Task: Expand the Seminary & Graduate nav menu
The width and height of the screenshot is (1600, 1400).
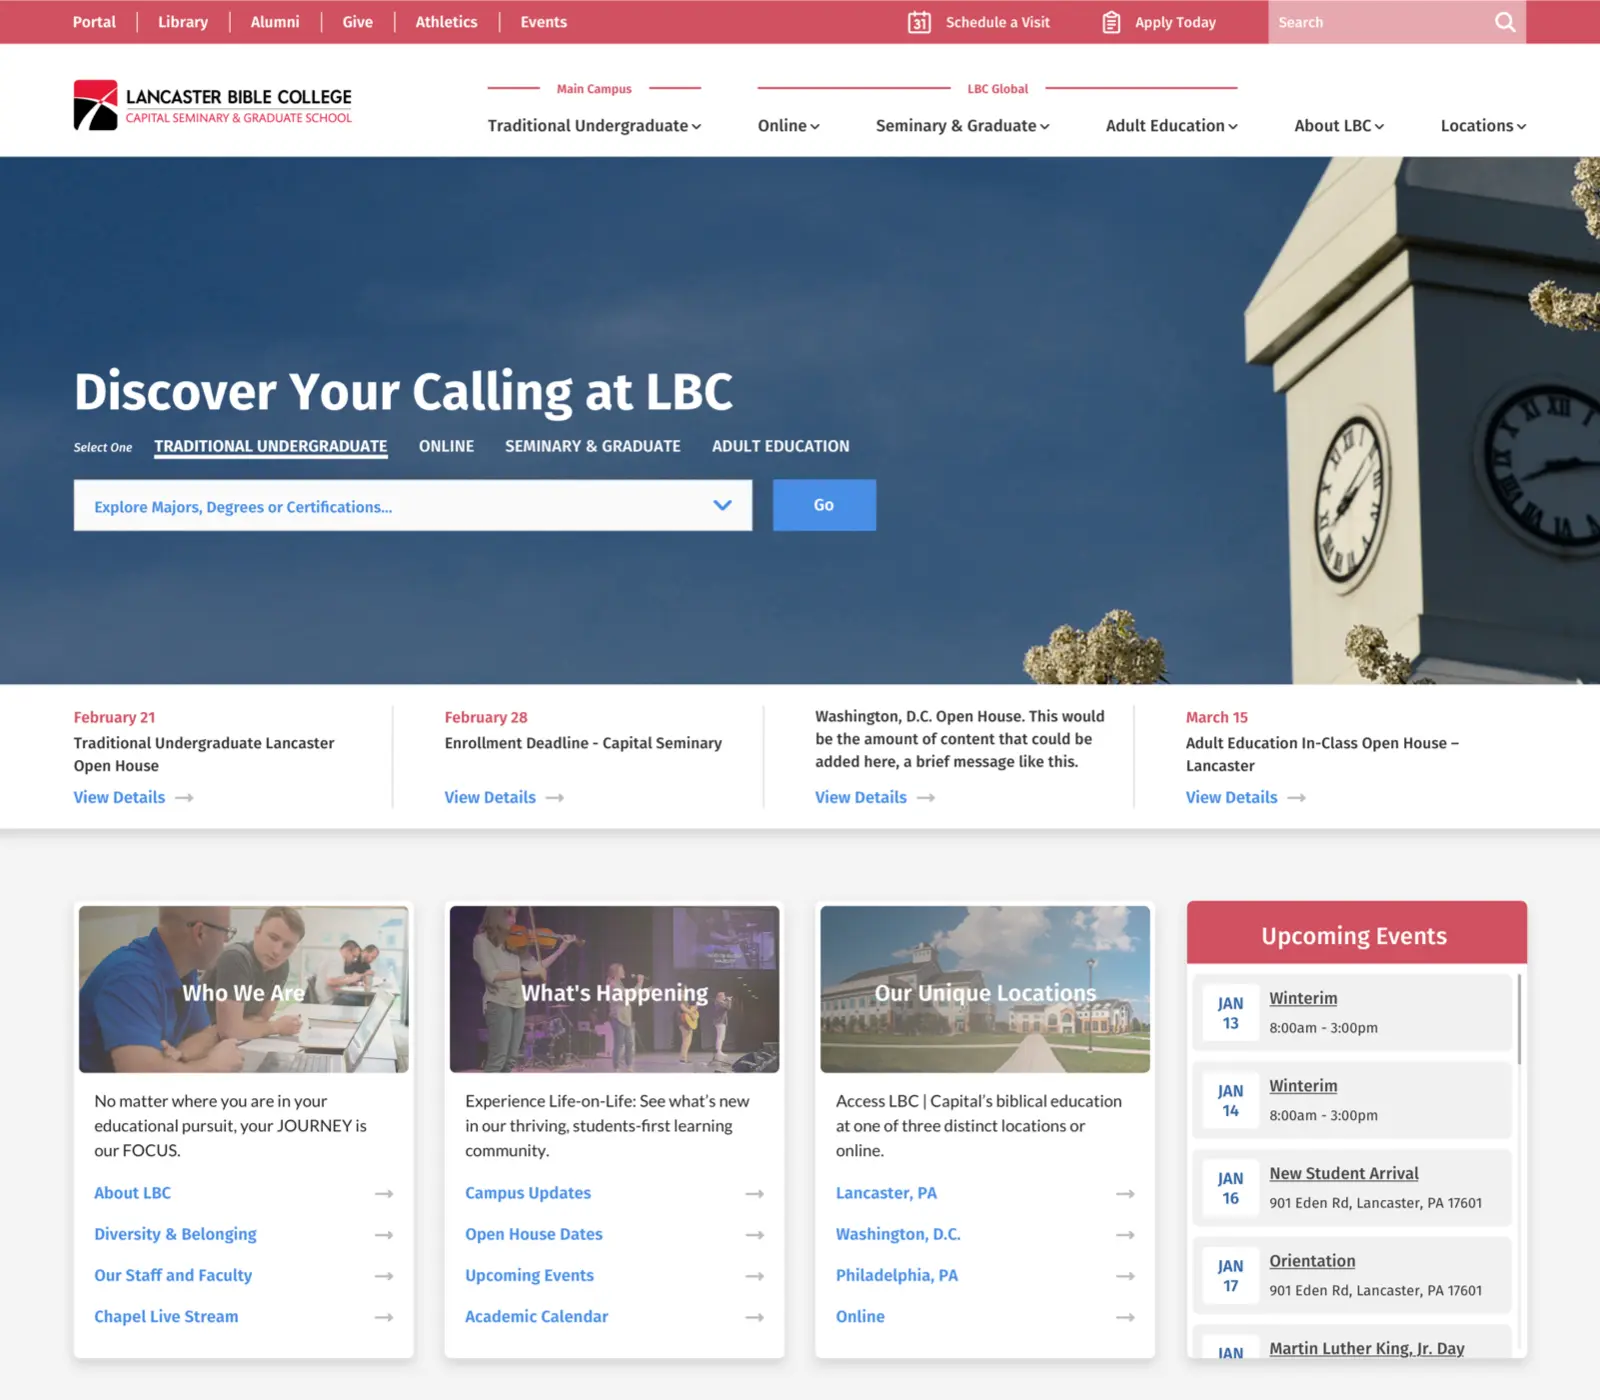Action: coord(962,126)
